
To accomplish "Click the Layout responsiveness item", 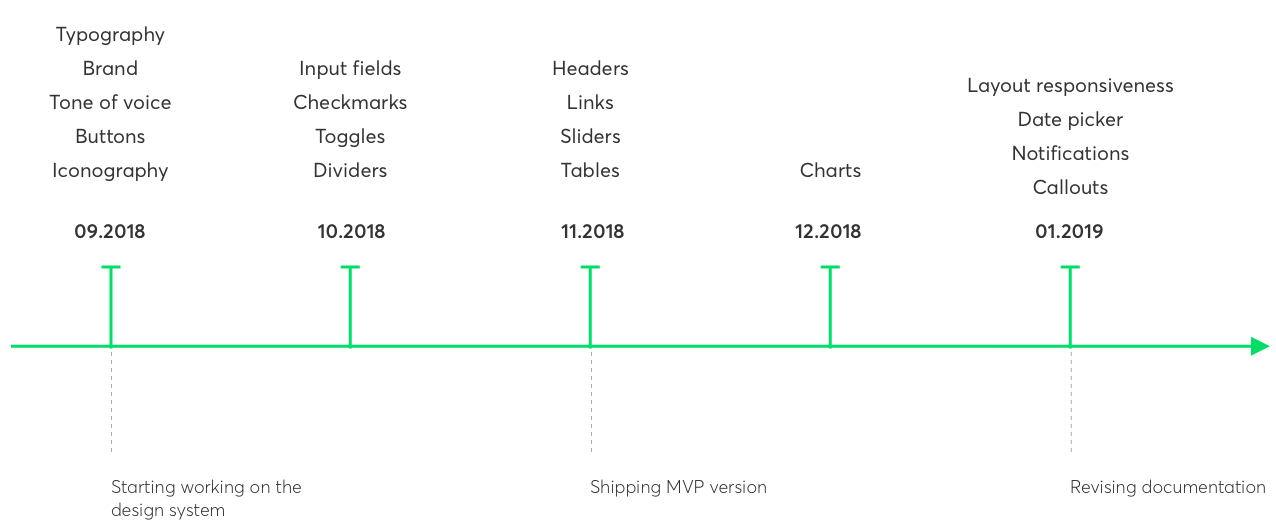I will point(1070,86).
